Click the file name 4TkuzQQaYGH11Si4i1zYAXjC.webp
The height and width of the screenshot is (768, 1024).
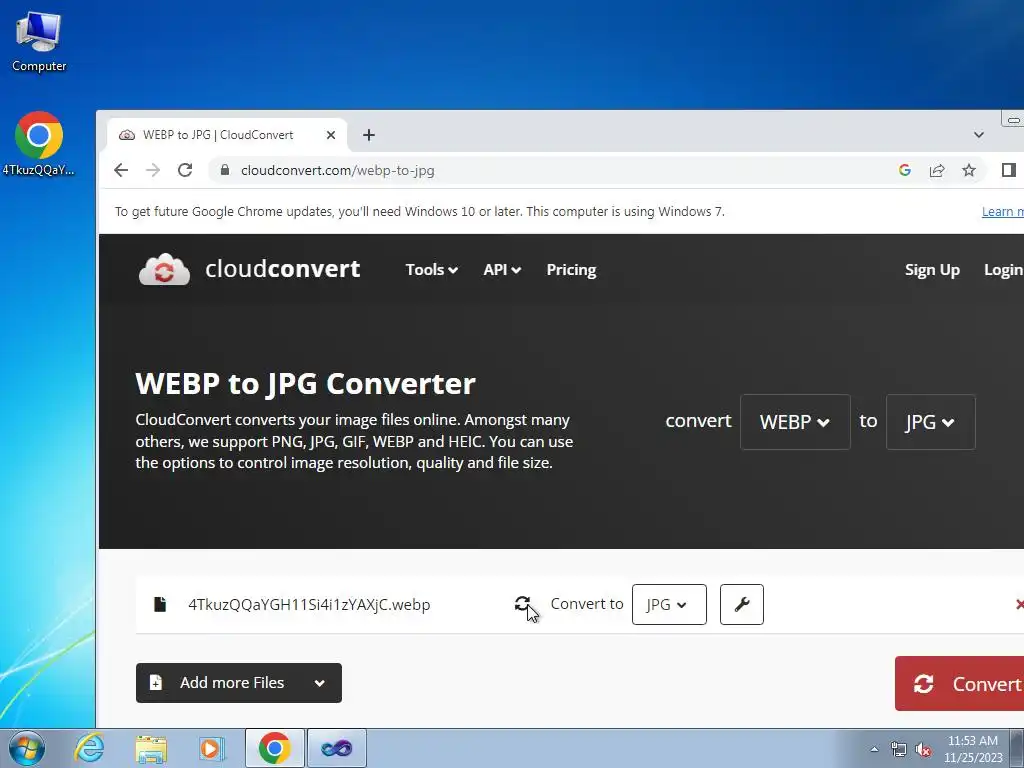click(x=309, y=605)
